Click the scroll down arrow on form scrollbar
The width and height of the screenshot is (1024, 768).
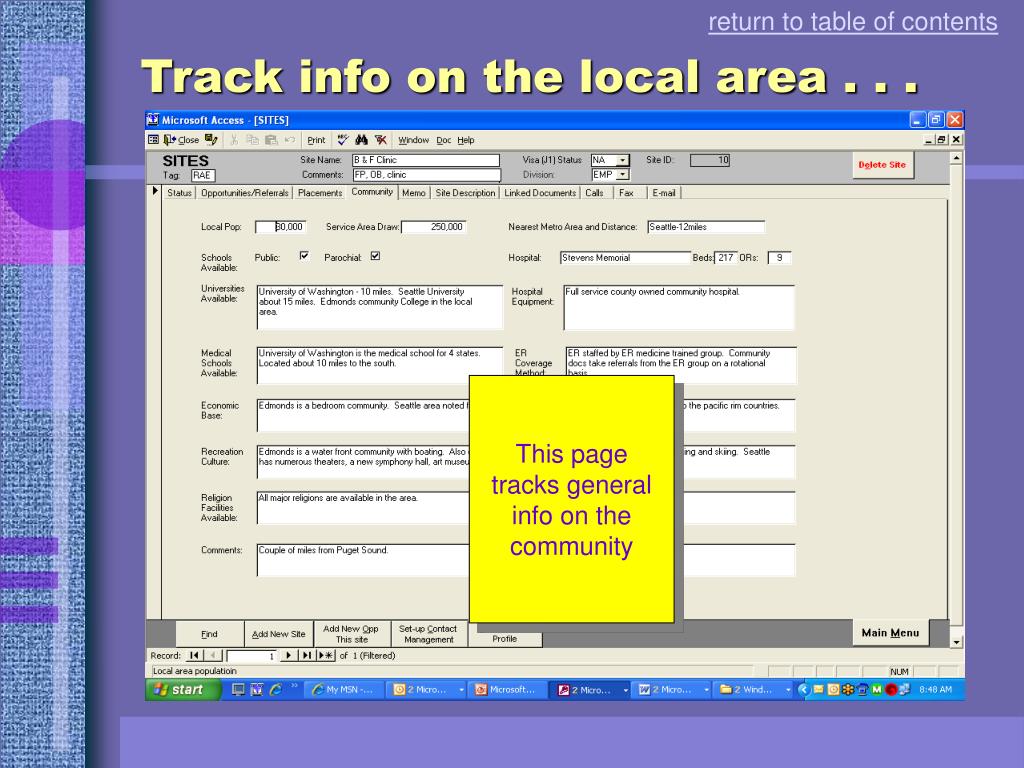tap(956, 642)
